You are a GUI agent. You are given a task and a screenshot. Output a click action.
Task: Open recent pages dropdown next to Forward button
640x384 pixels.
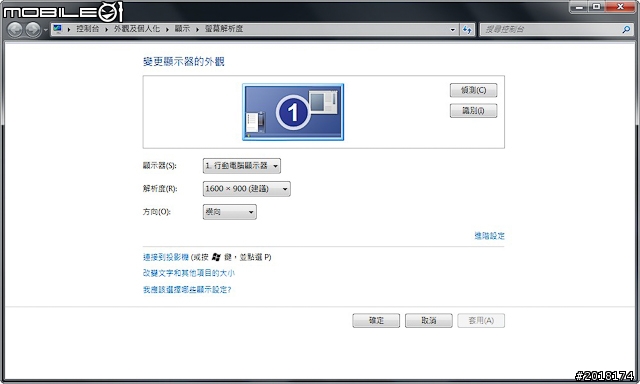tap(45, 29)
